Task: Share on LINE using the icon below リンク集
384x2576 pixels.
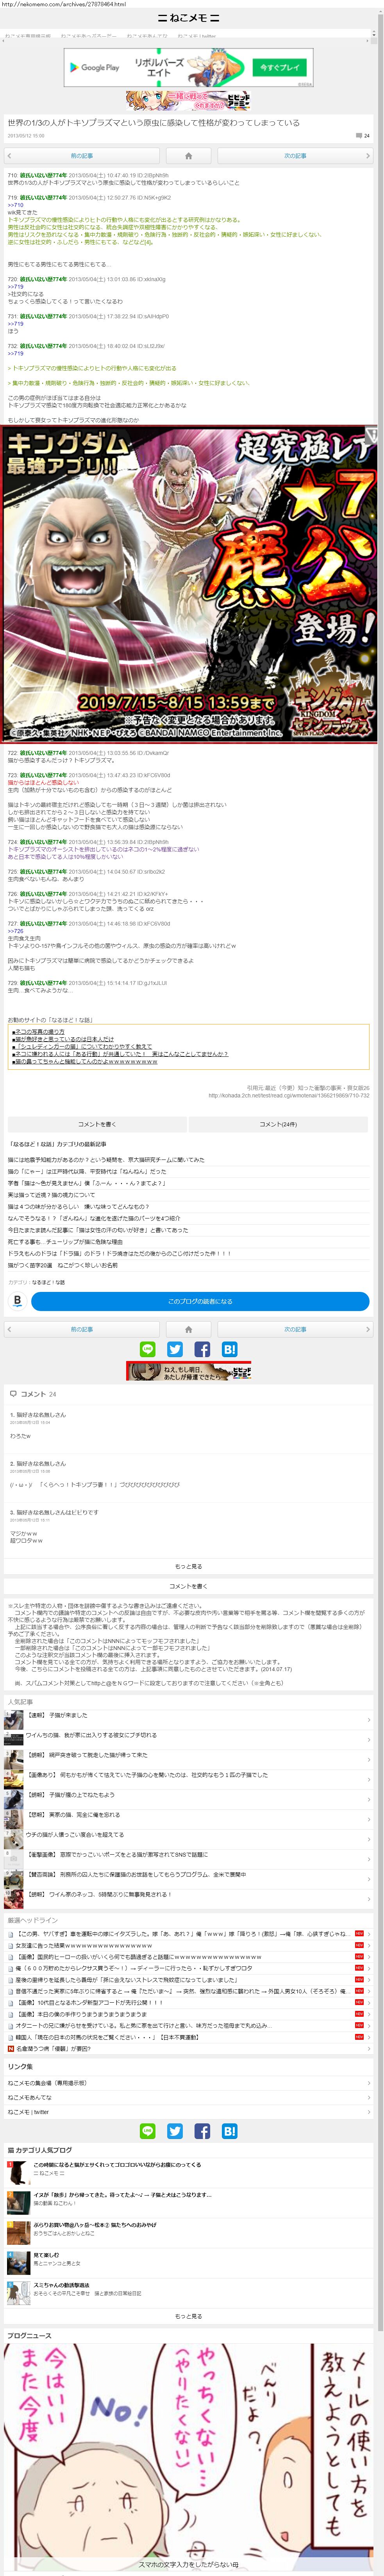Action: click(x=148, y=2131)
